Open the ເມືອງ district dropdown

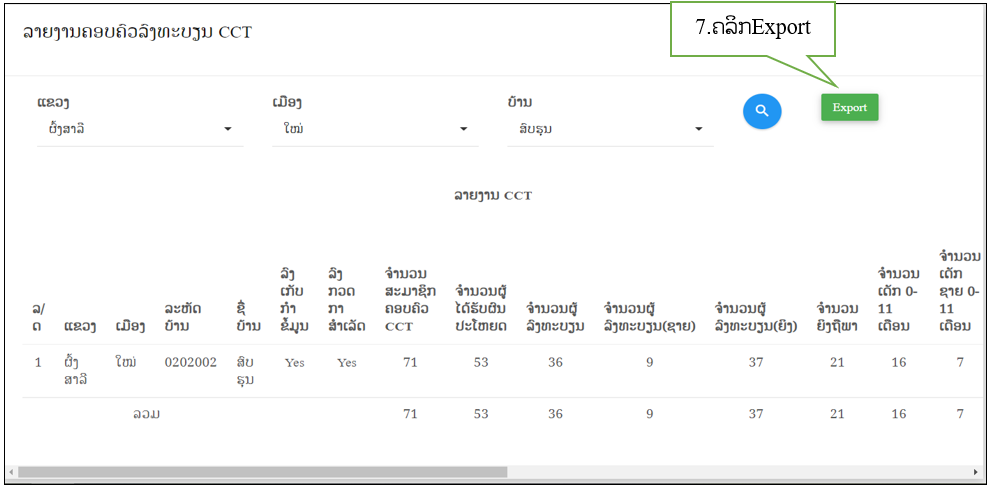coord(374,129)
